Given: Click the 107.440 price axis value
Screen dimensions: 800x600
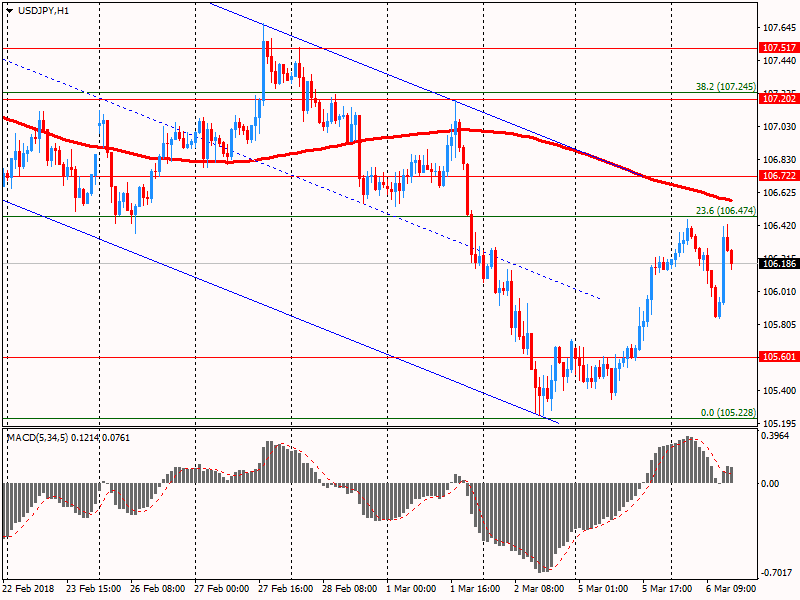Looking at the screenshot, I should pyautogui.click(x=779, y=61).
